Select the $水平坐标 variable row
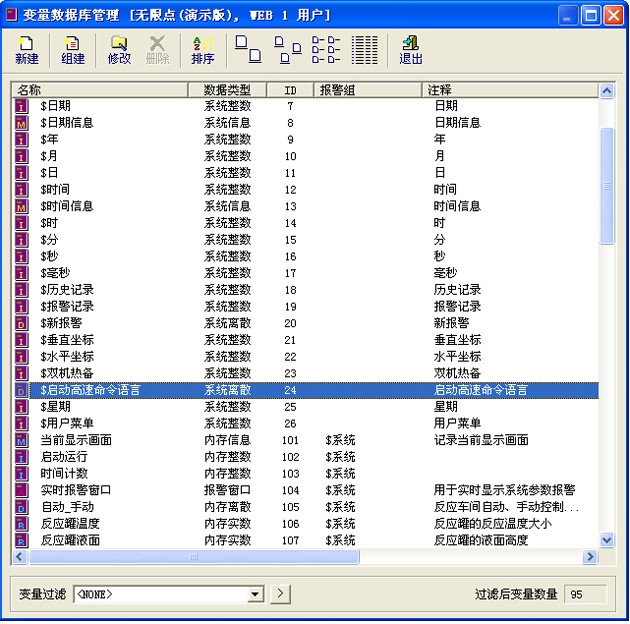The height and width of the screenshot is (624, 630). [x=305, y=356]
